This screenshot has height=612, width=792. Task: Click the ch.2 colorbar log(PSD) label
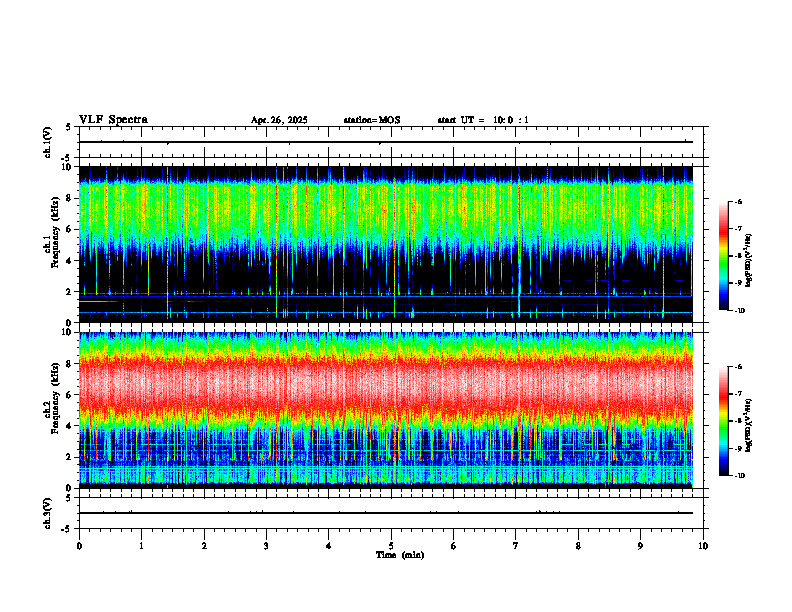[x=749, y=425]
